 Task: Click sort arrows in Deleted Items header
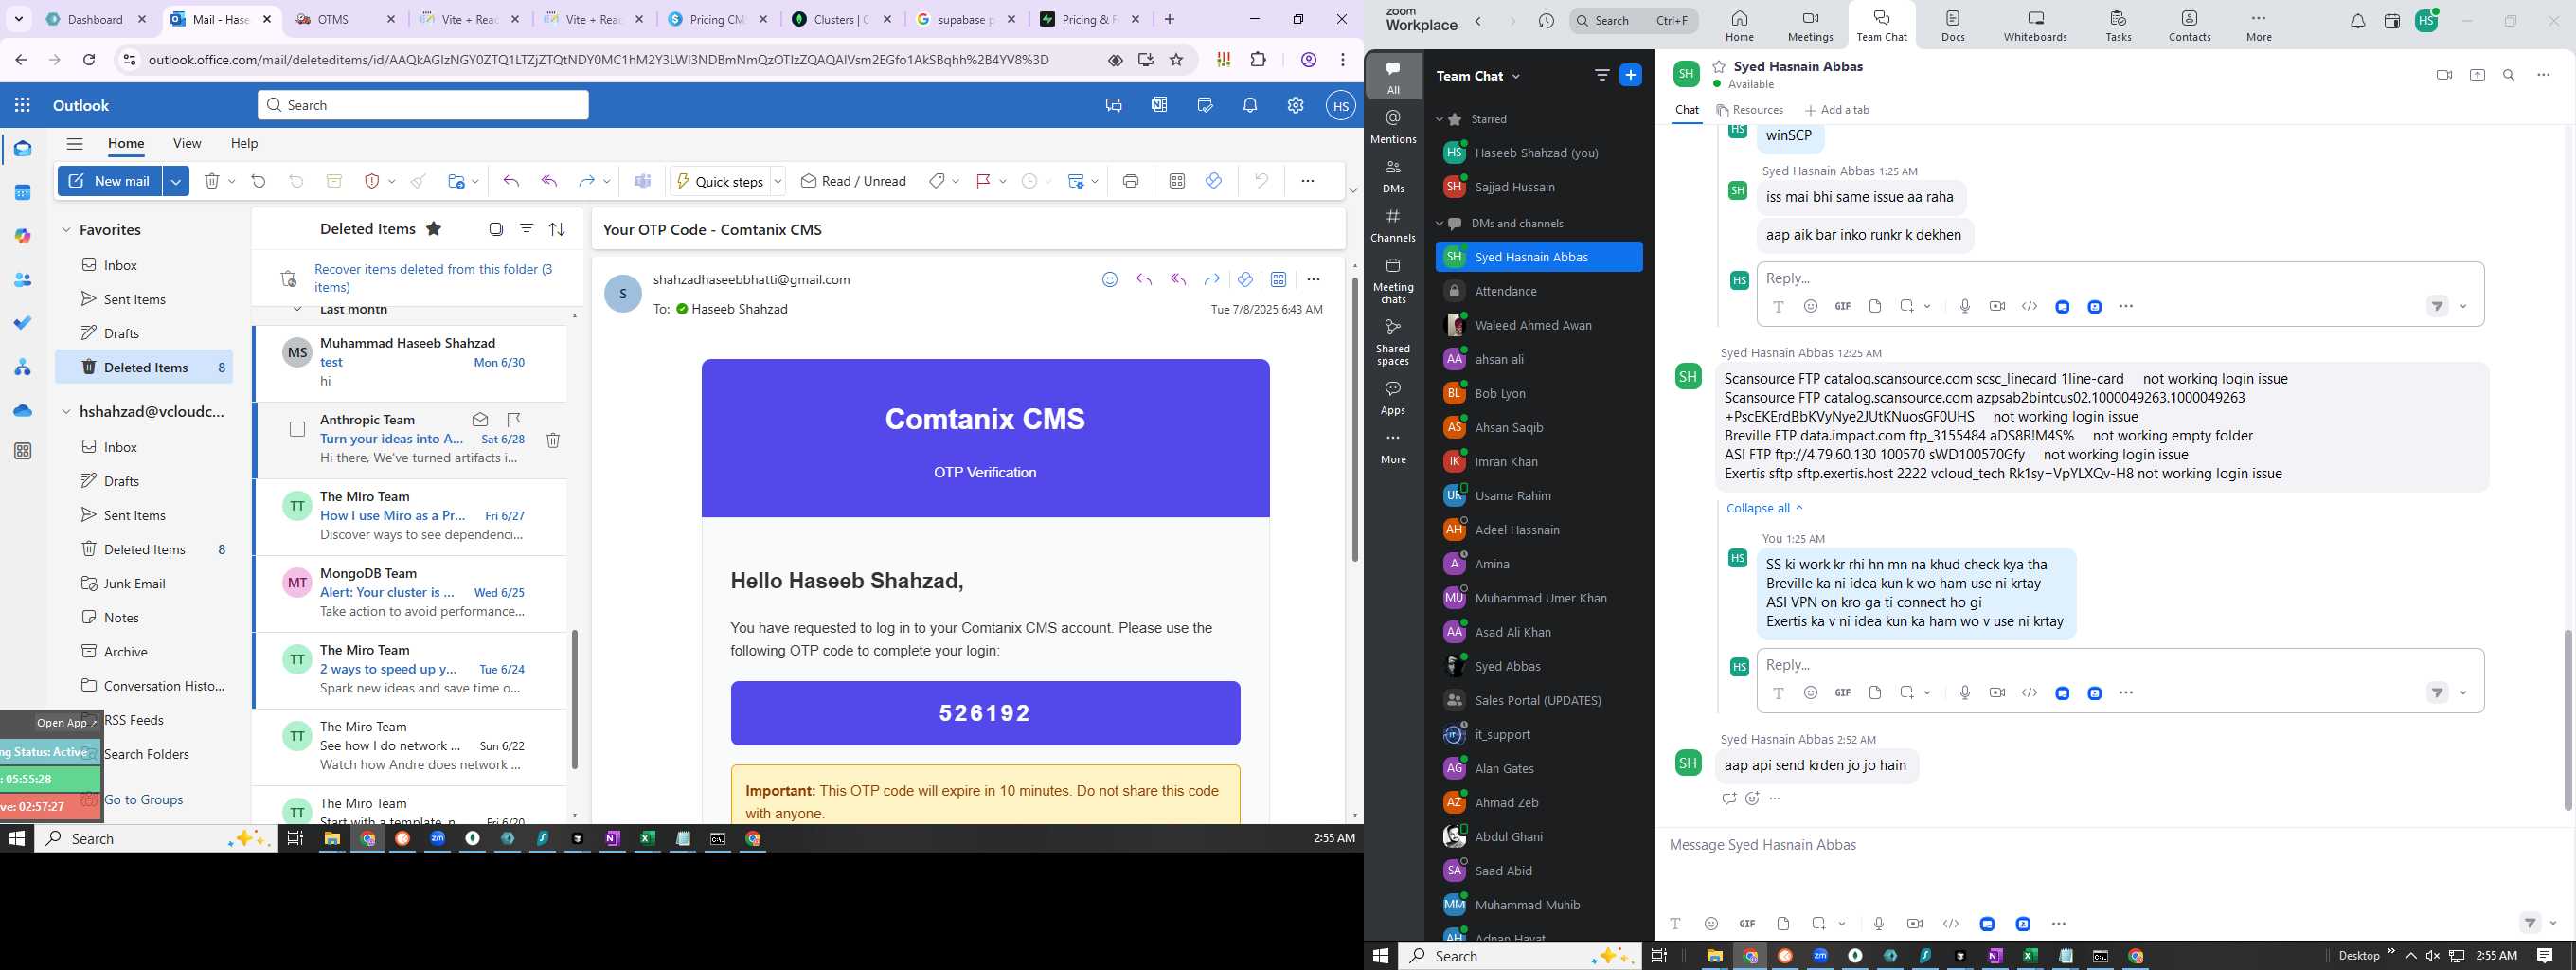click(557, 229)
